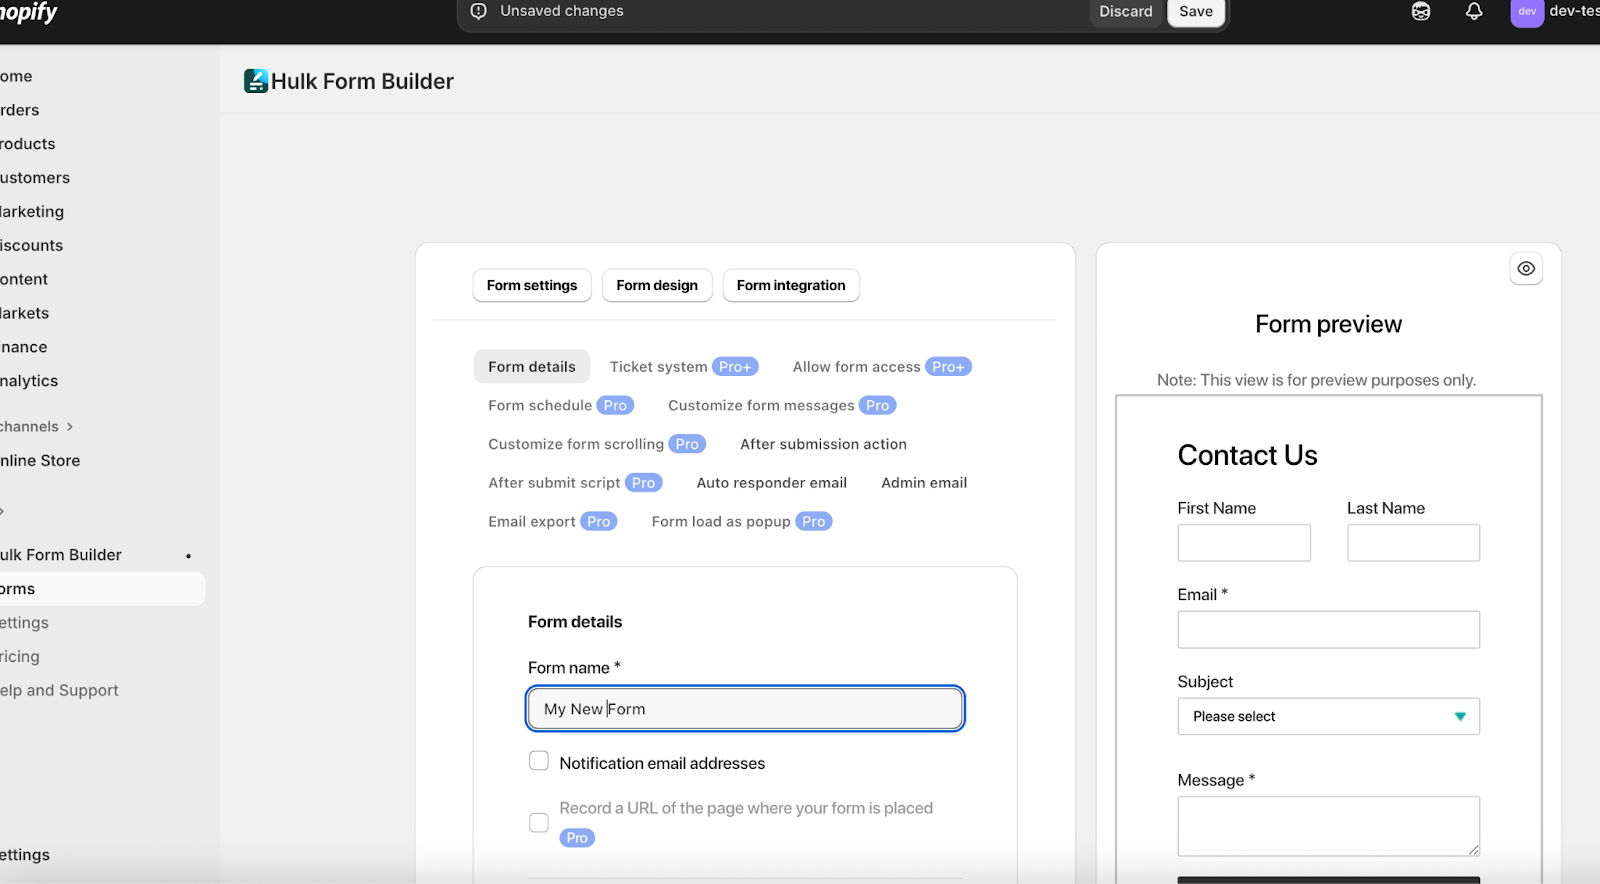
Task: Open the Email export section
Action: pyautogui.click(x=553, y=521)
